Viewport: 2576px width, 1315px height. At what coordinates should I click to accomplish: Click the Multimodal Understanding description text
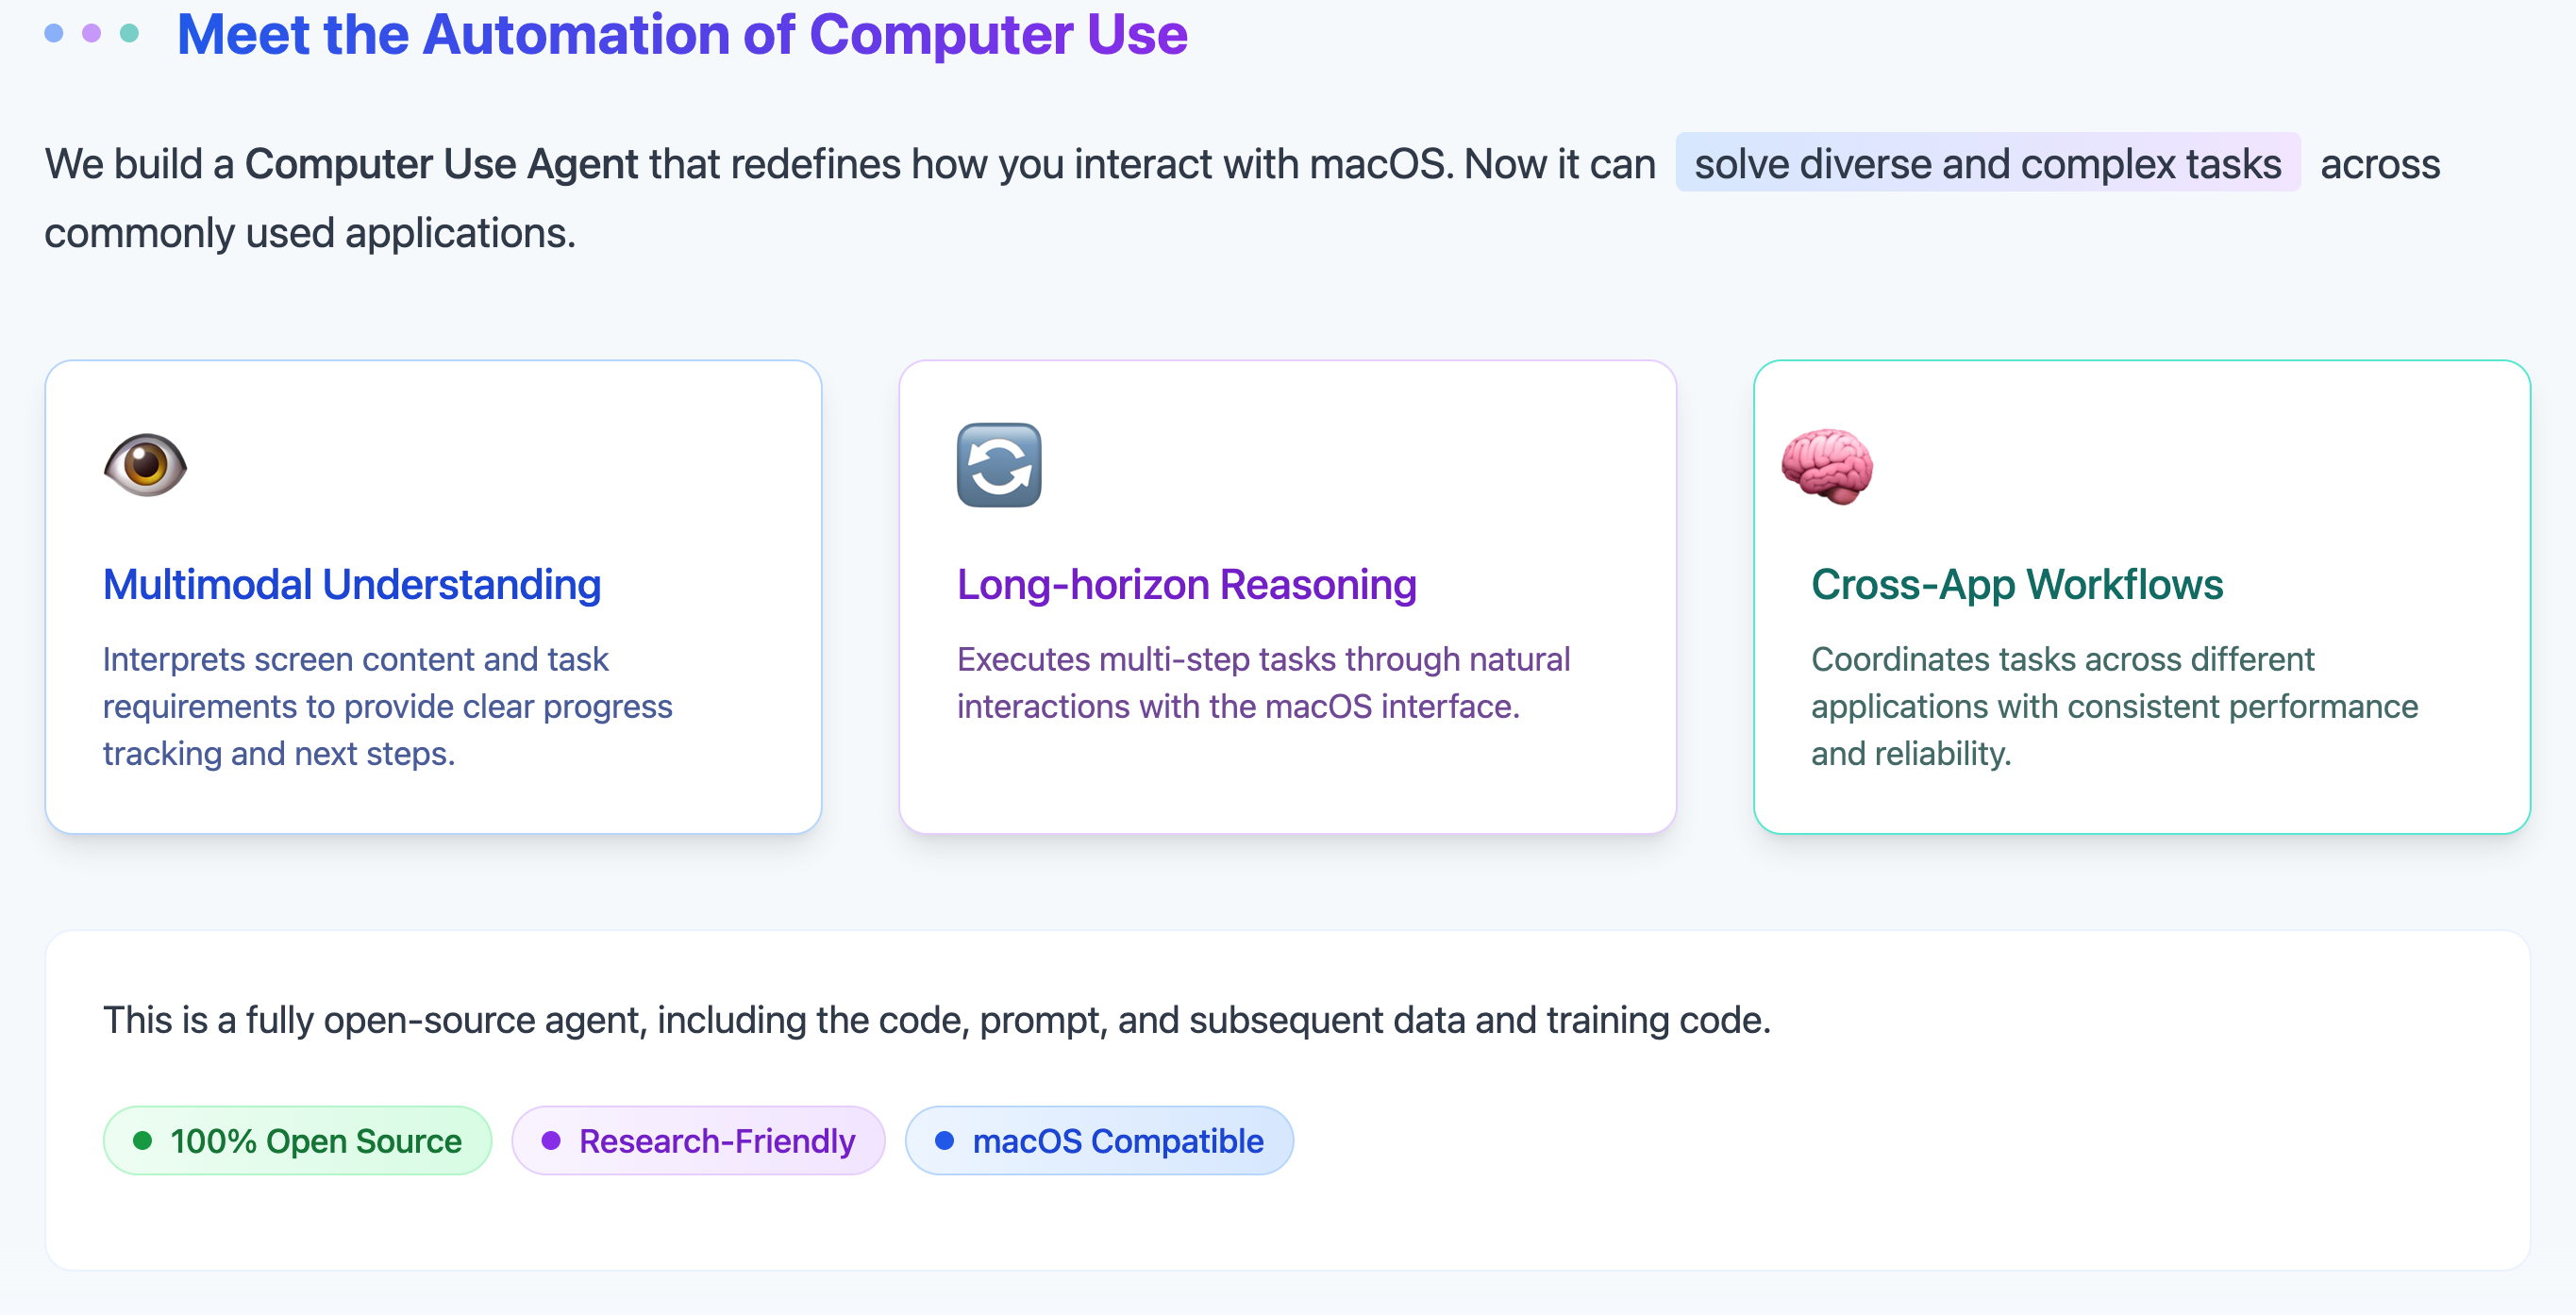(x=388, y=706)
